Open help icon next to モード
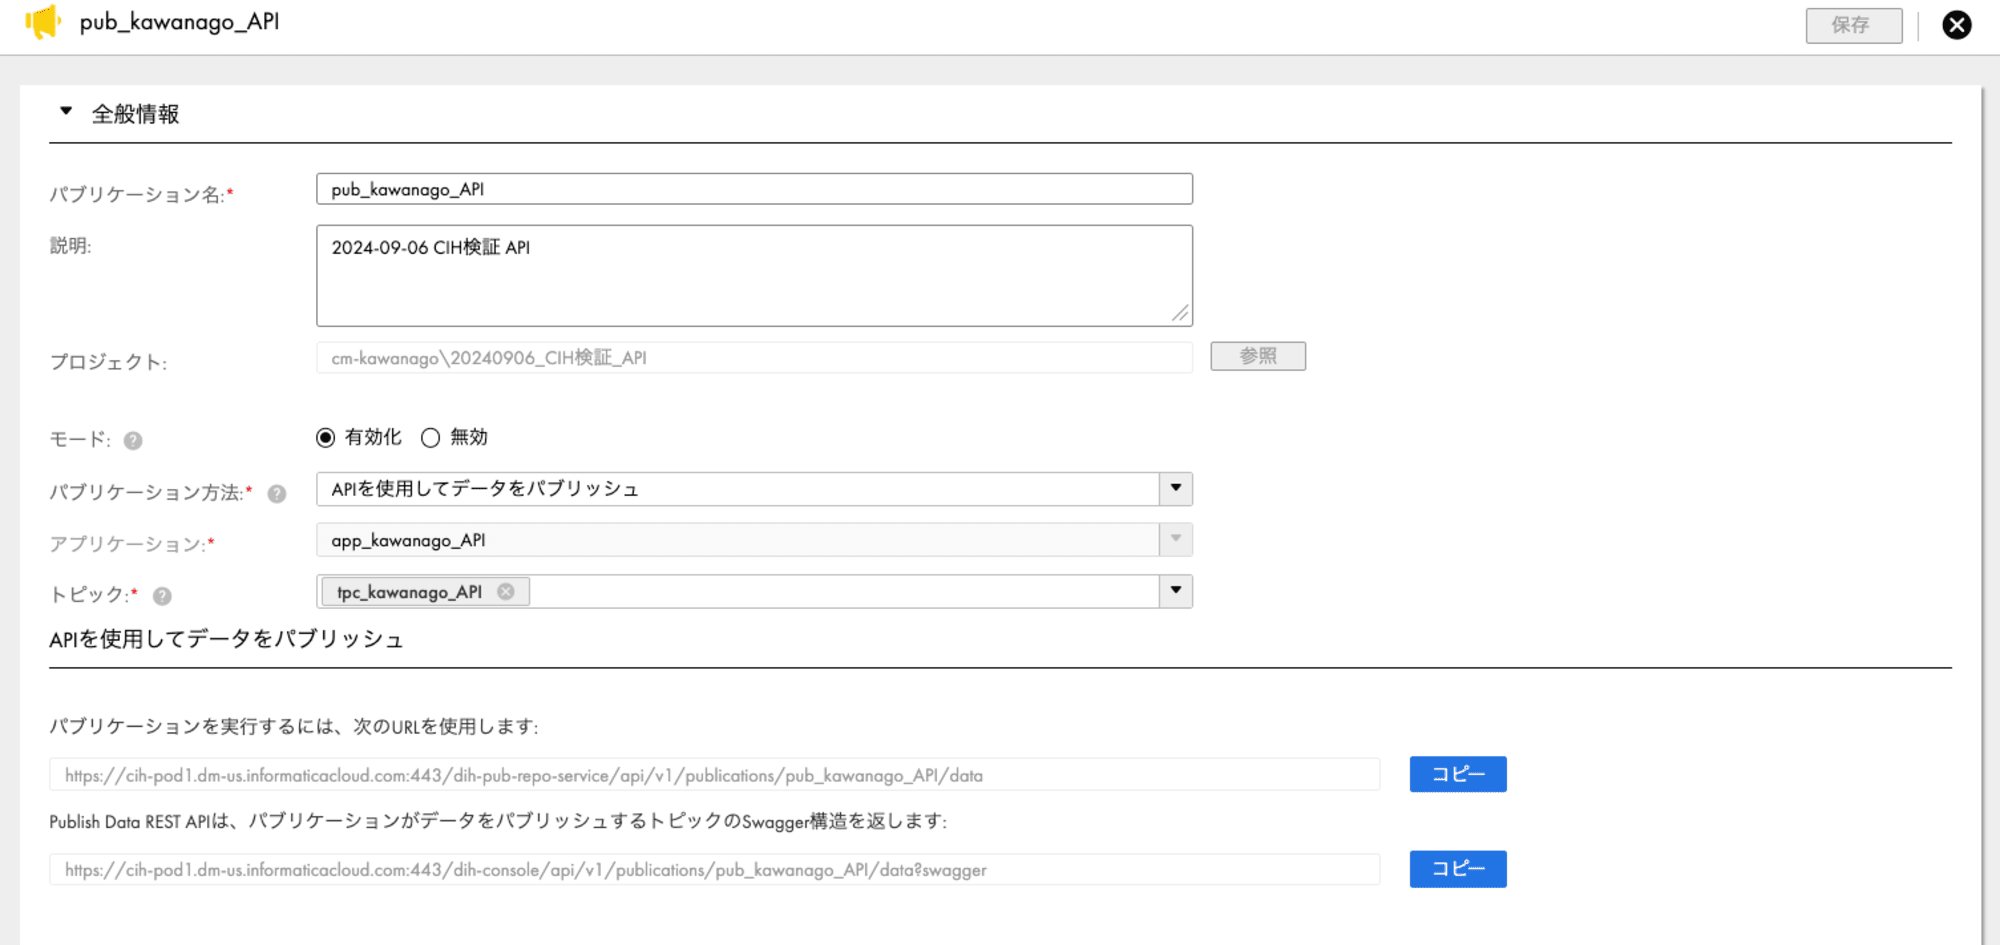The width and height of the screenshot is (2000, 945). tap(133, 441)
